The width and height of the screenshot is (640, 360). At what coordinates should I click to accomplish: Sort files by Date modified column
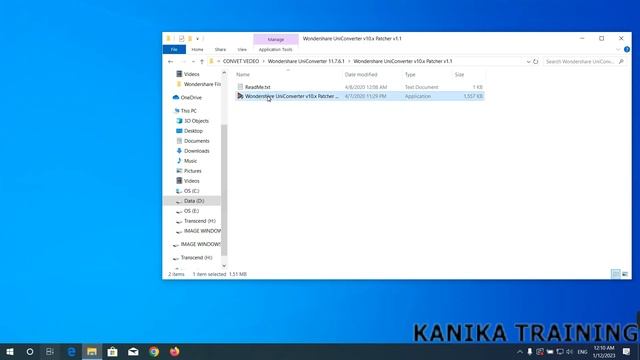361,75
